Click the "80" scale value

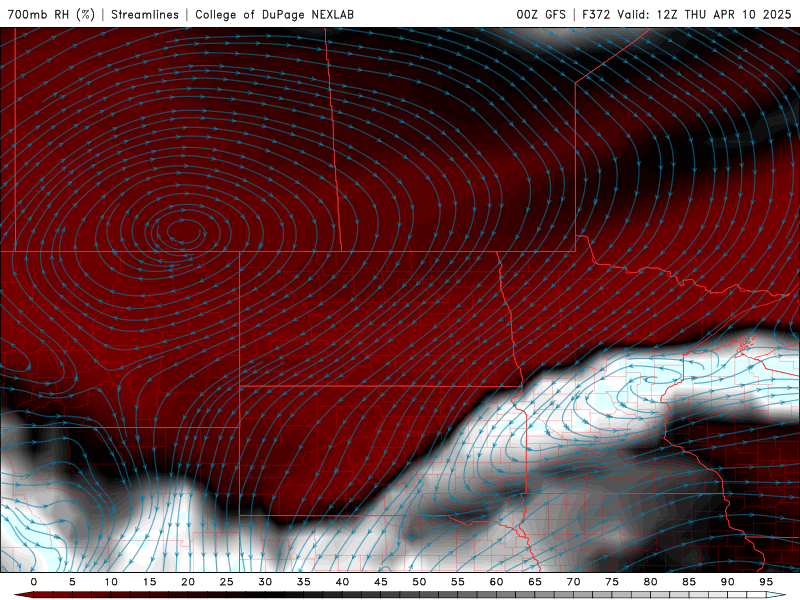(x=651, y=582)
